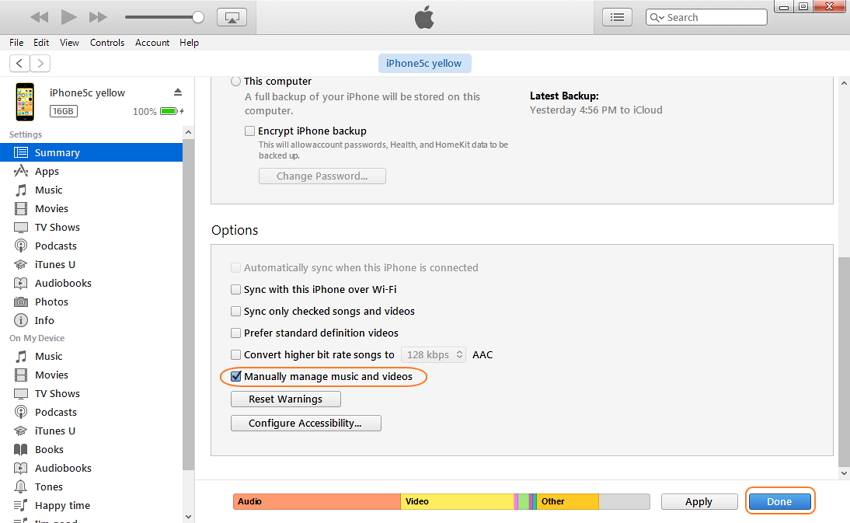Skip to the next track

[97, 17]
